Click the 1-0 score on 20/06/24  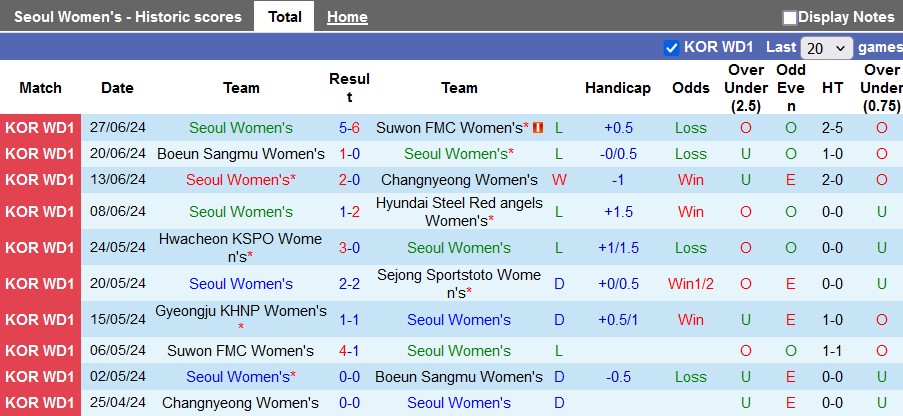click(349, 154)
